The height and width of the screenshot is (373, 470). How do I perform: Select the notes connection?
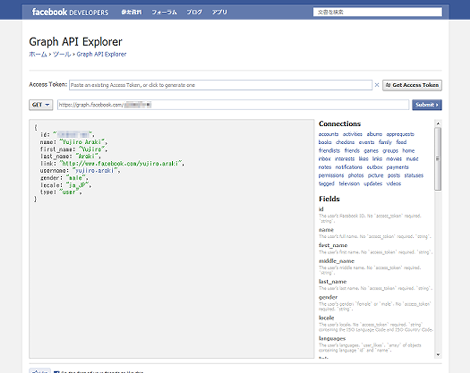325,167
